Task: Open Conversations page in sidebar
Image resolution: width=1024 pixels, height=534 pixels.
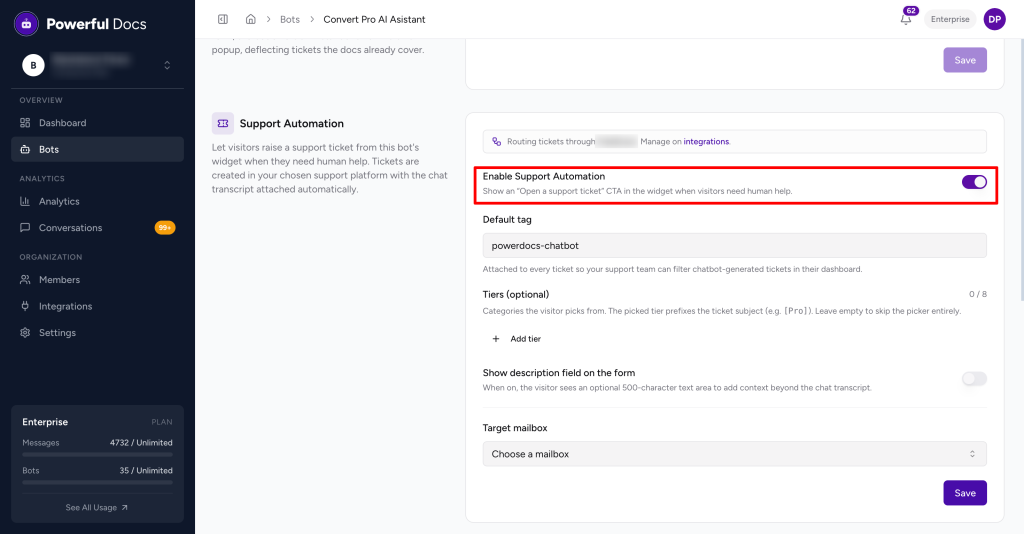Action: [x=97, y=228]
